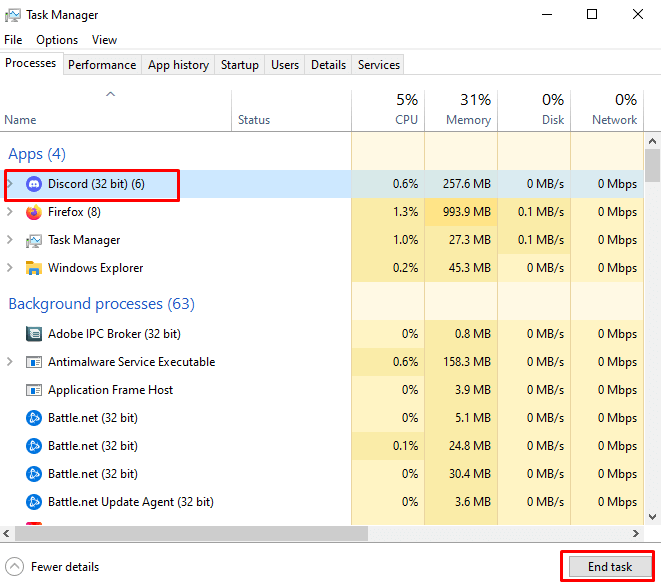Select the Firefox (8) row text
This screenshot has width=661, height=583.
74,212
